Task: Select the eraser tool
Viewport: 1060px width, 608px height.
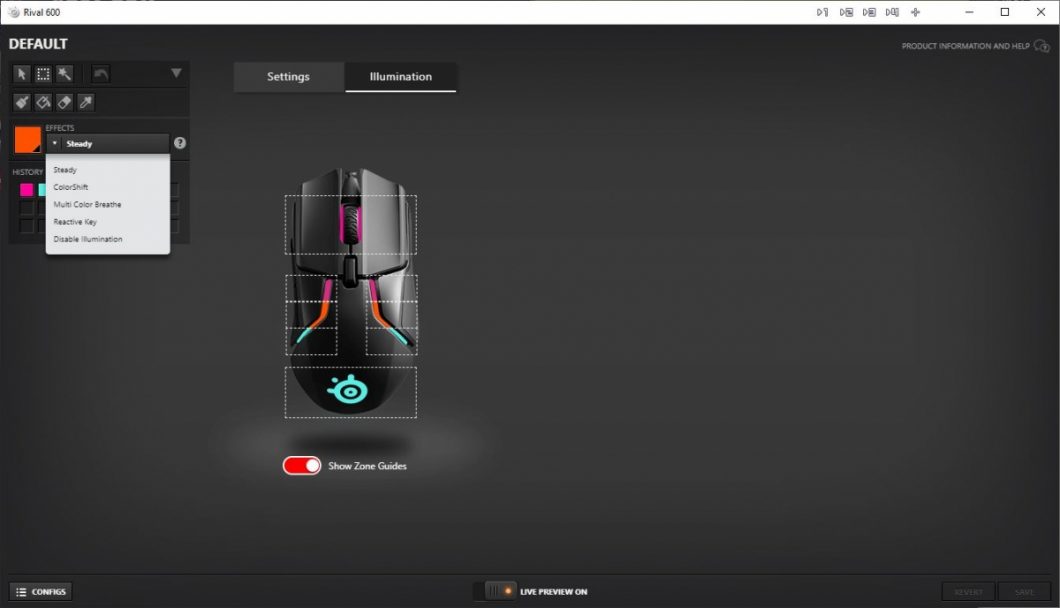Action: pyautogui.click(x=63, y=101)
